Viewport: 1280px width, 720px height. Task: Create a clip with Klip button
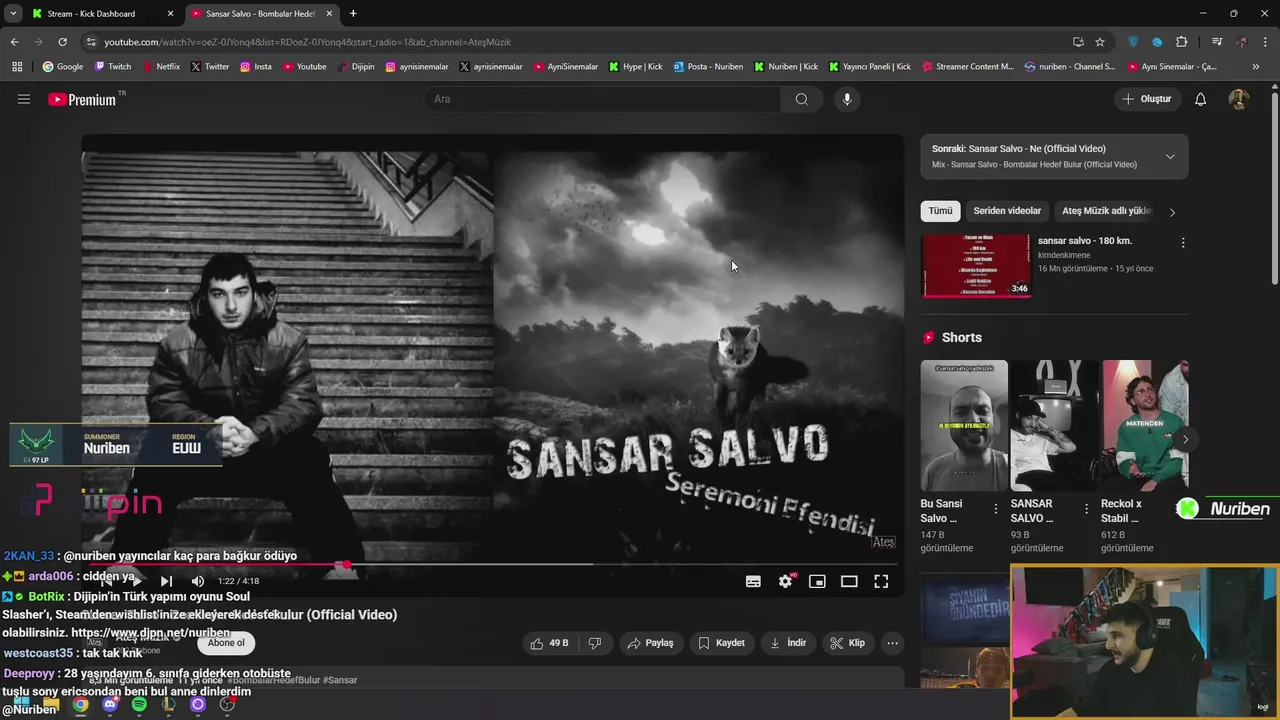[846, 643]
